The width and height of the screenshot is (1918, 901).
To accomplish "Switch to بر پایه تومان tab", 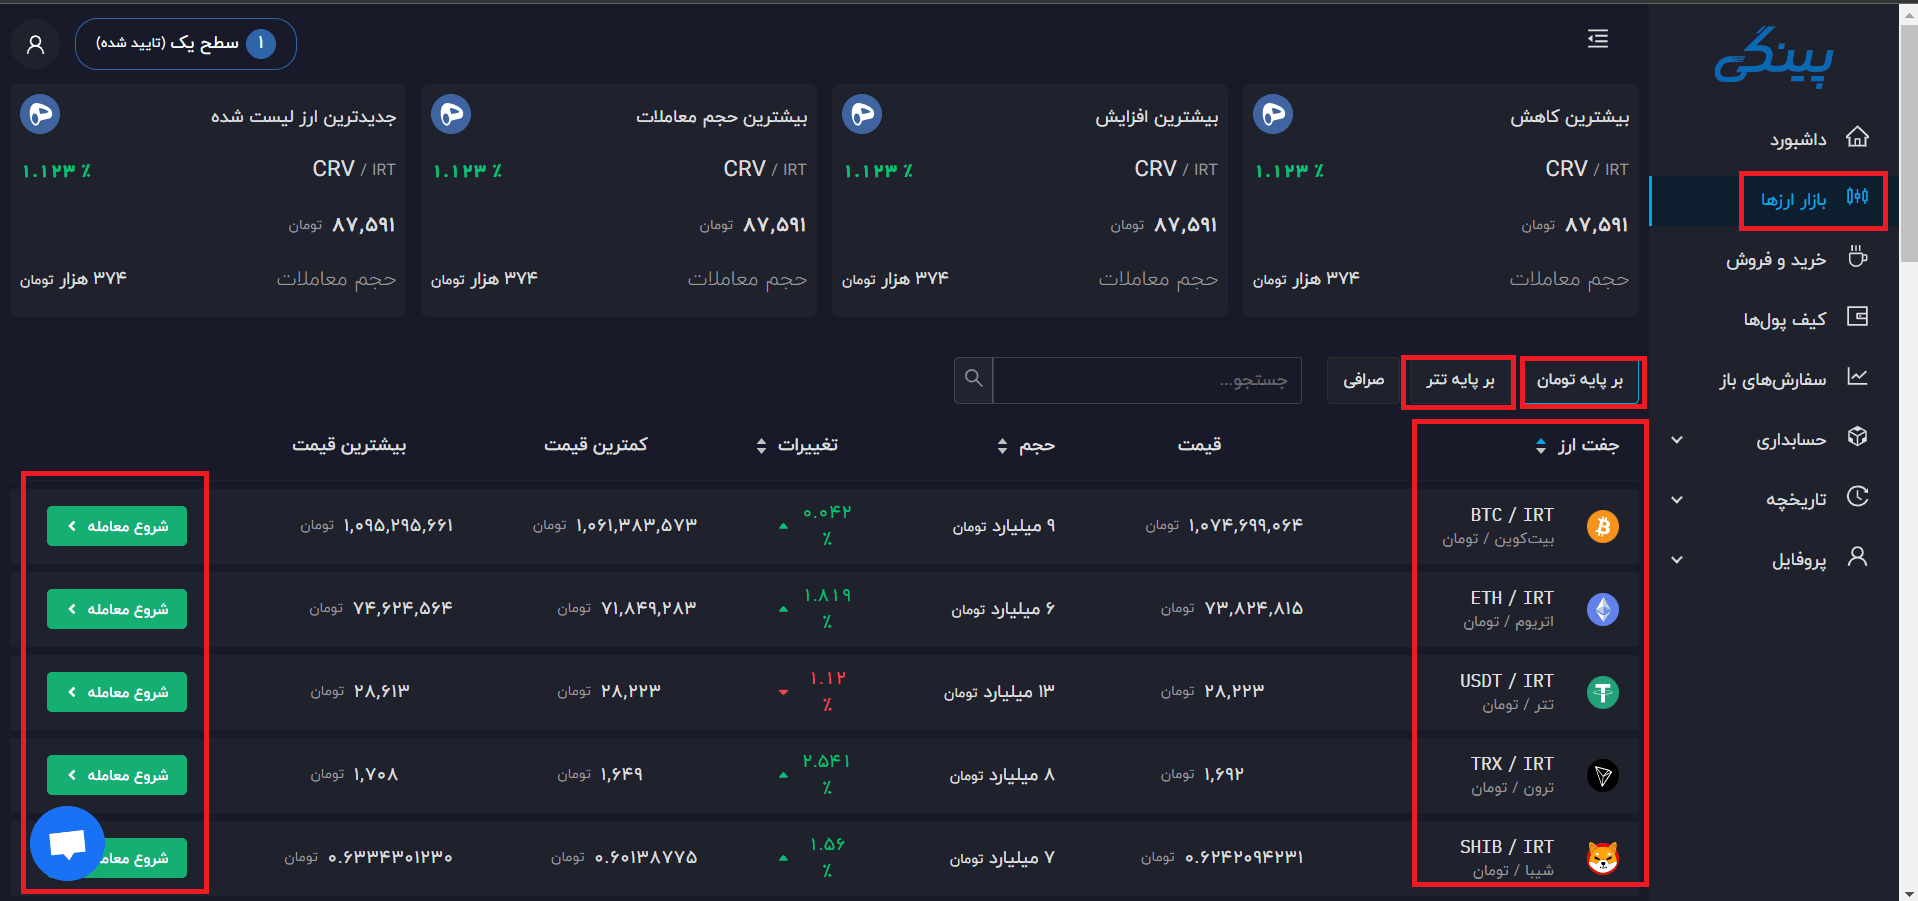I will [x=1580, y=381].
